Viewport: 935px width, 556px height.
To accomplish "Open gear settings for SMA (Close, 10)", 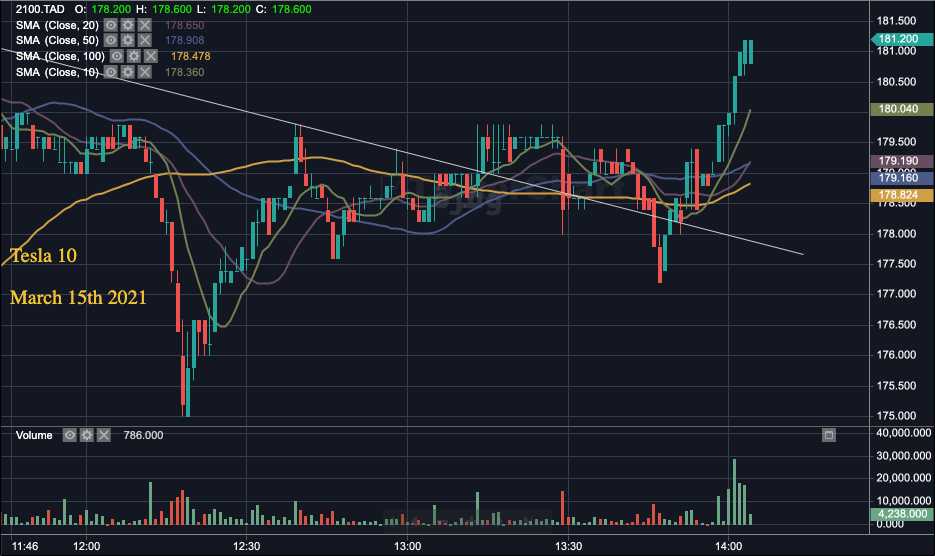I will click(128, 72).
